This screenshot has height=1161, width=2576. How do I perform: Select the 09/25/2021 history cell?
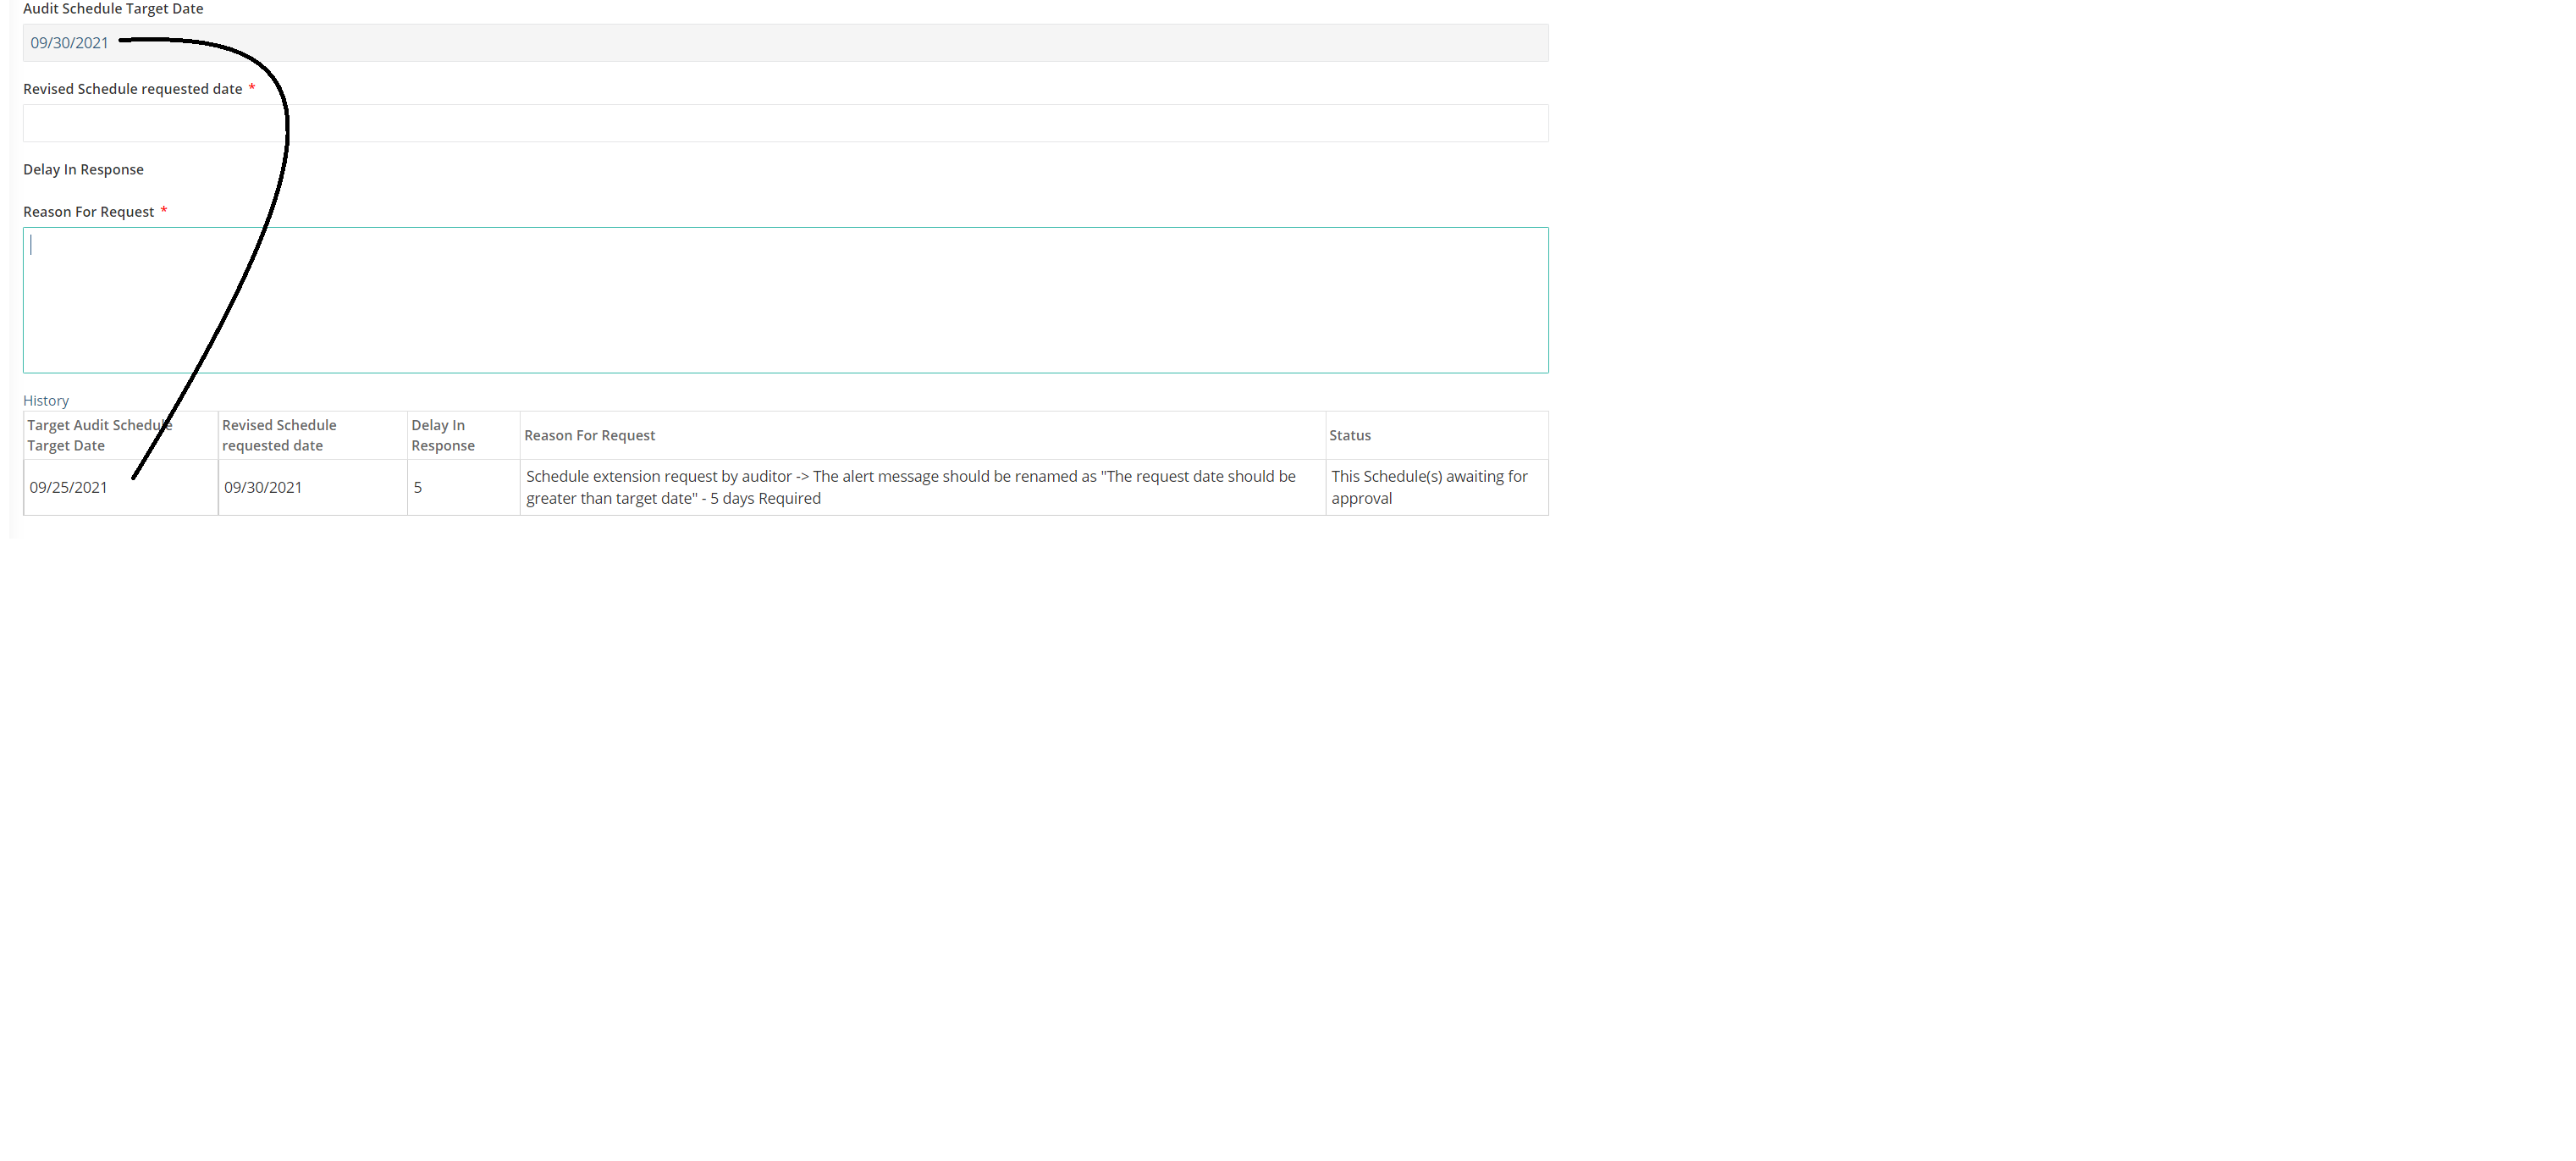[x=120, y=487]
